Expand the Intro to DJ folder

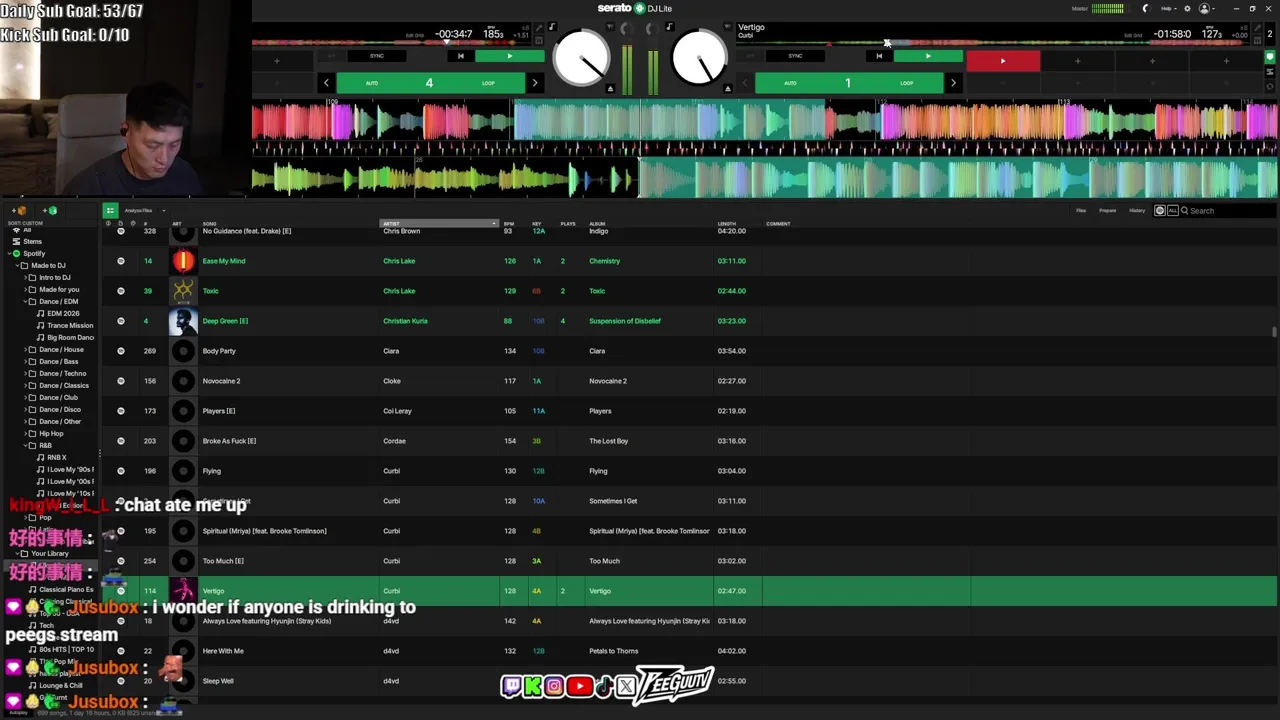(25, 277)
